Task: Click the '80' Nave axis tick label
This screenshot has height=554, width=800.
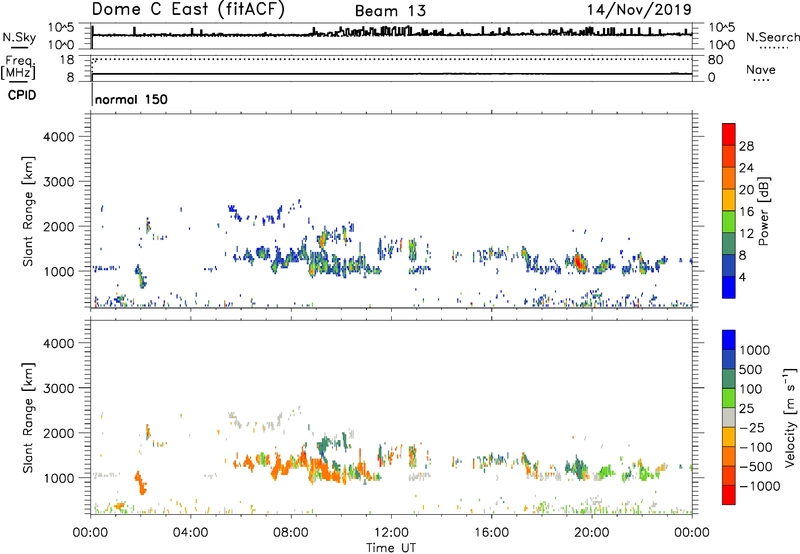Action: (715, 60)
